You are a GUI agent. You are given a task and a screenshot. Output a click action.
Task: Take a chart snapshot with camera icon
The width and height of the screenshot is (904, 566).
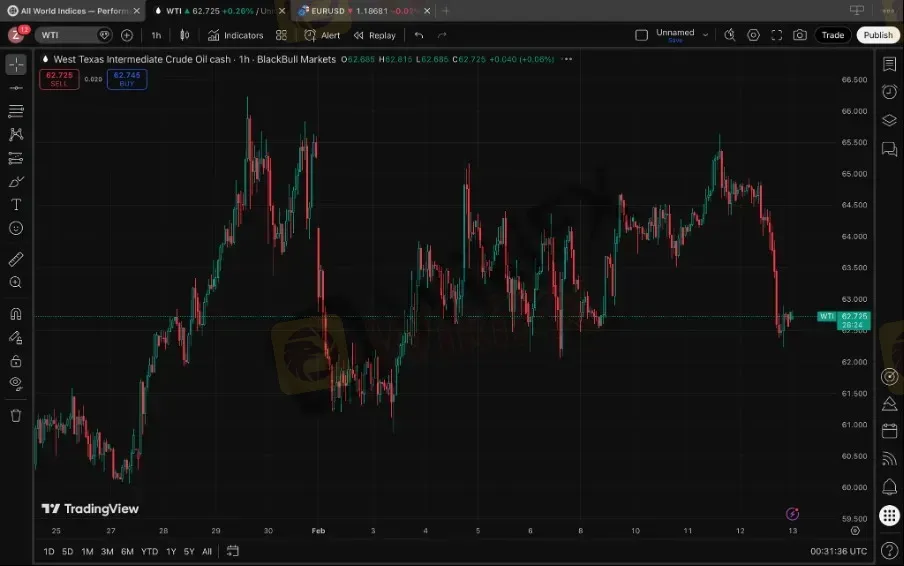[800, 35]
